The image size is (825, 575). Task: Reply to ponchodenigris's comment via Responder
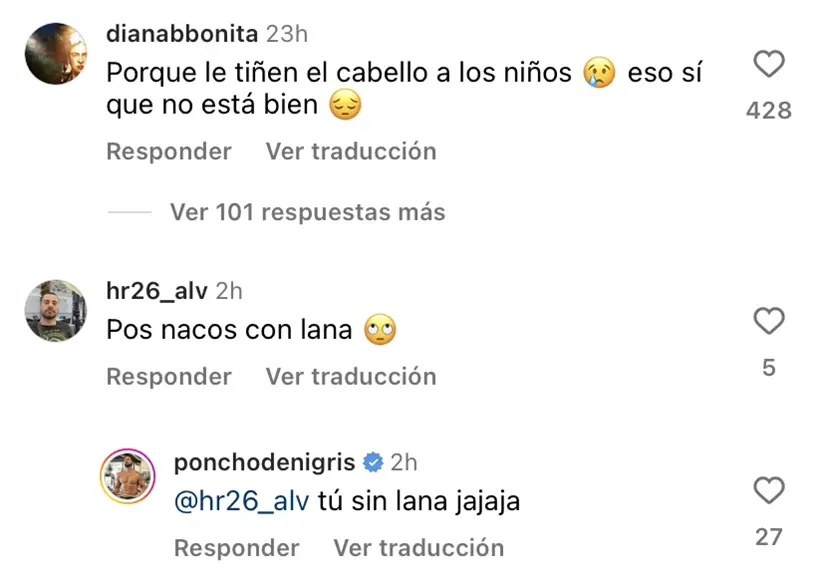pos(237,548)
